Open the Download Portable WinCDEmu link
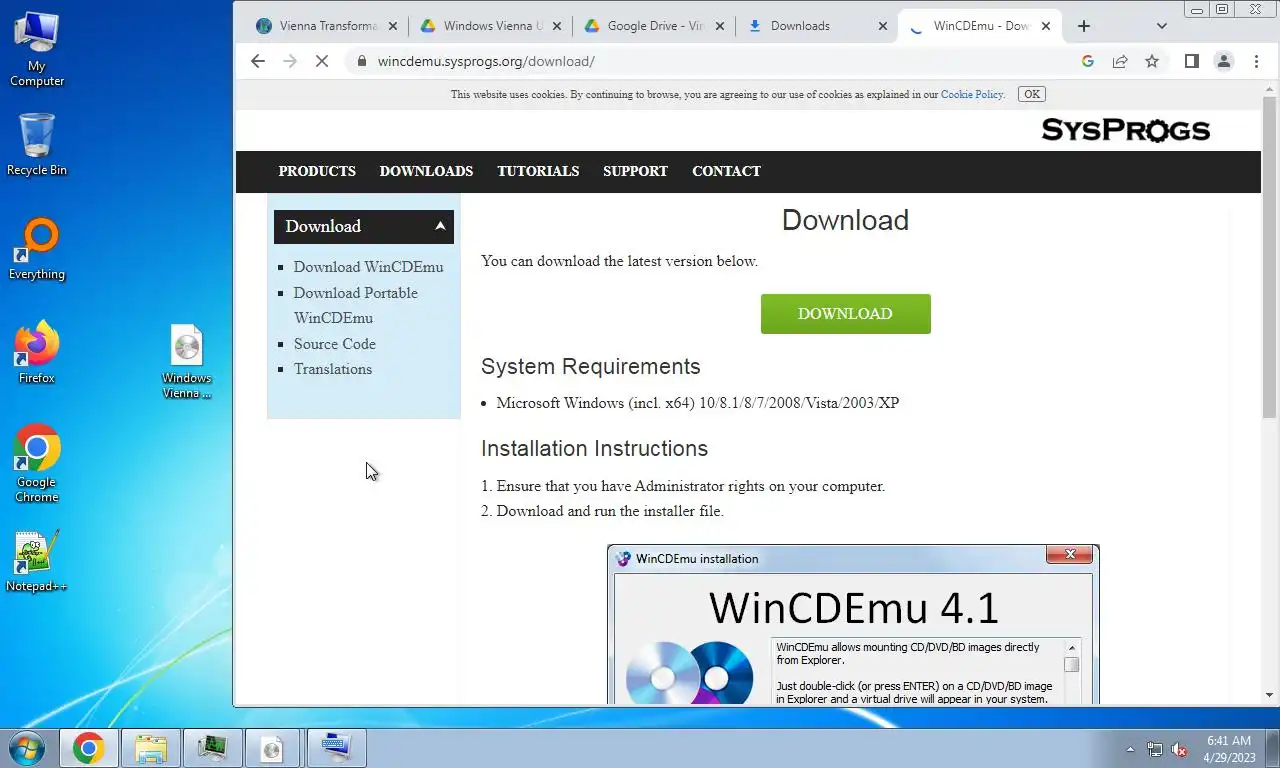Screen dimensions: 1280x768 coord(356,305)
